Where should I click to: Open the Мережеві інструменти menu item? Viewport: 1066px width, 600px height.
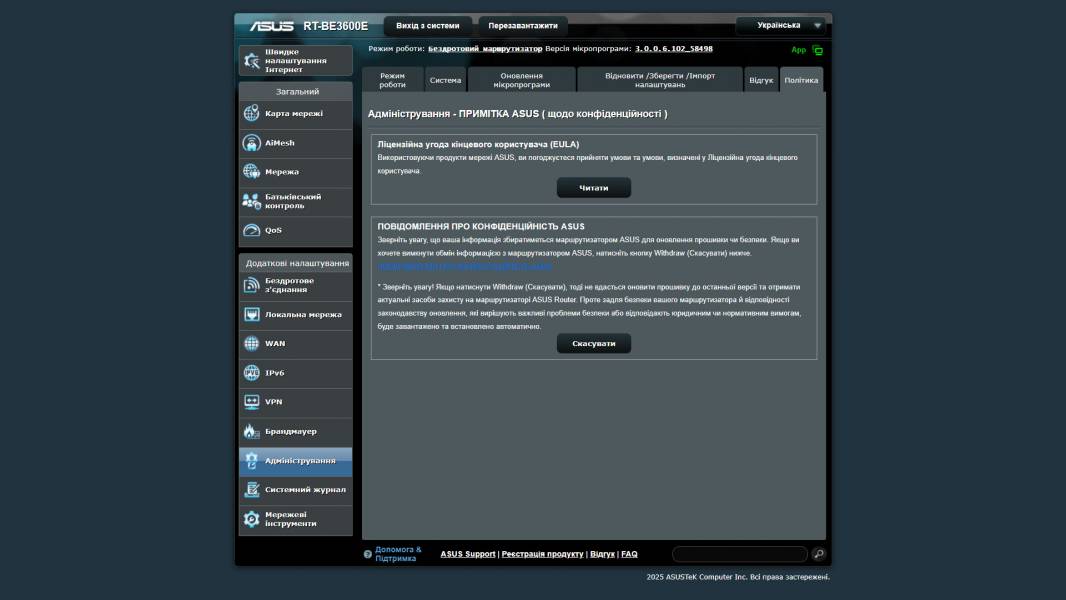296,519
